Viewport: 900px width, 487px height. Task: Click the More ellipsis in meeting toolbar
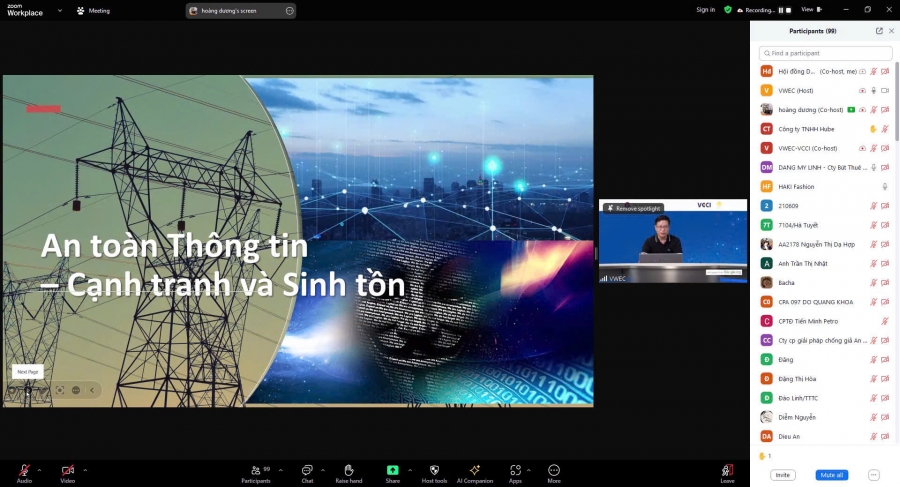click(553, 469)
